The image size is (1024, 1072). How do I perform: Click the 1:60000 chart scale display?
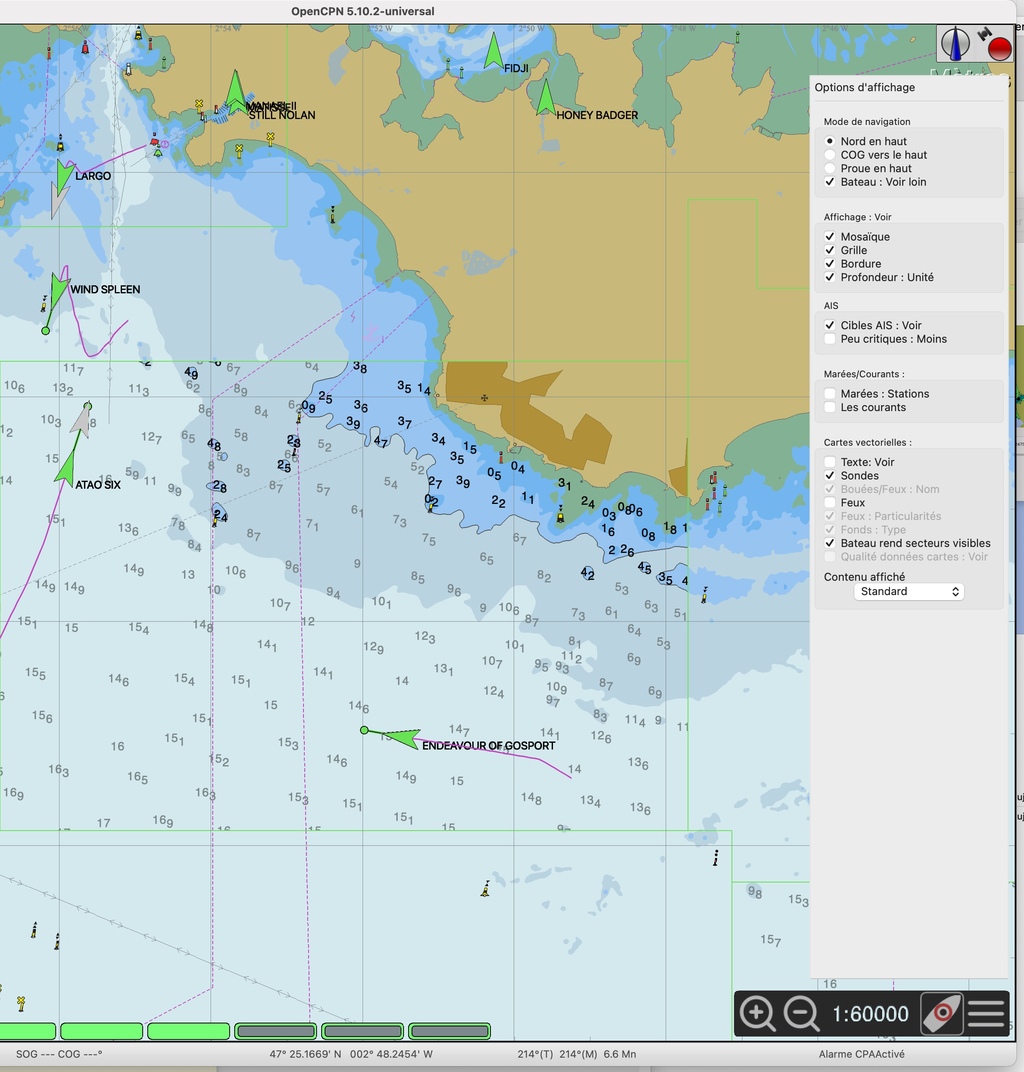coord(870,1014)
